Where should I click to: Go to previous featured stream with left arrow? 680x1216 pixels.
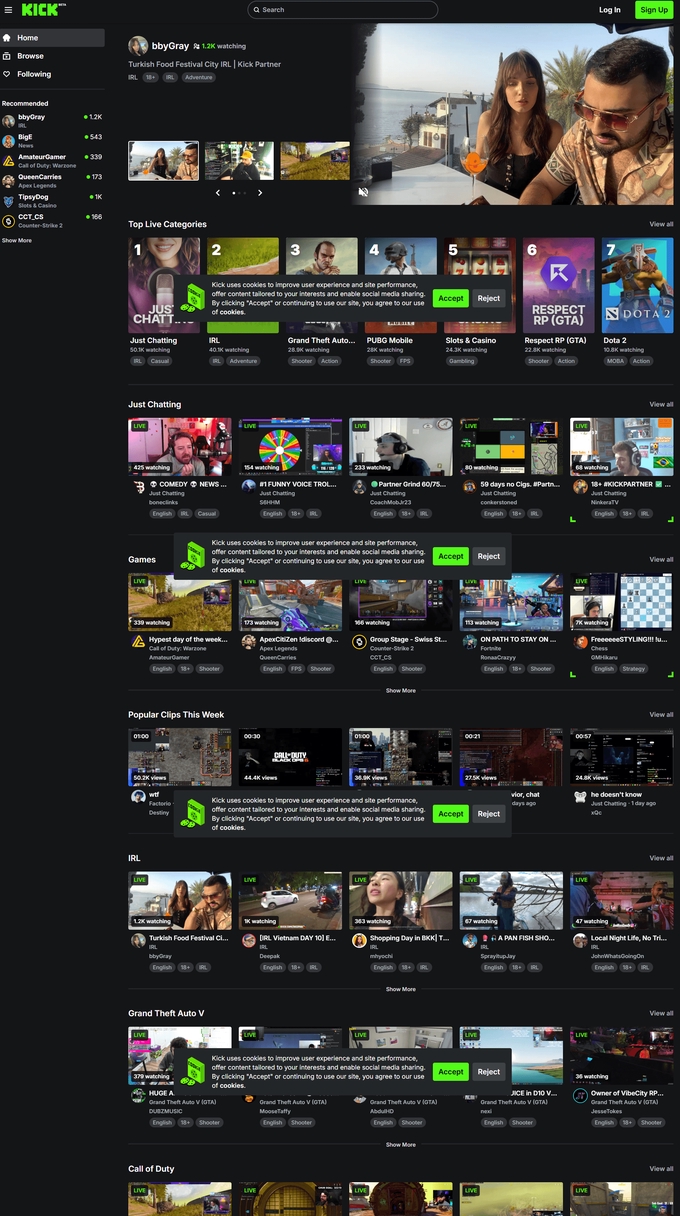218,193
